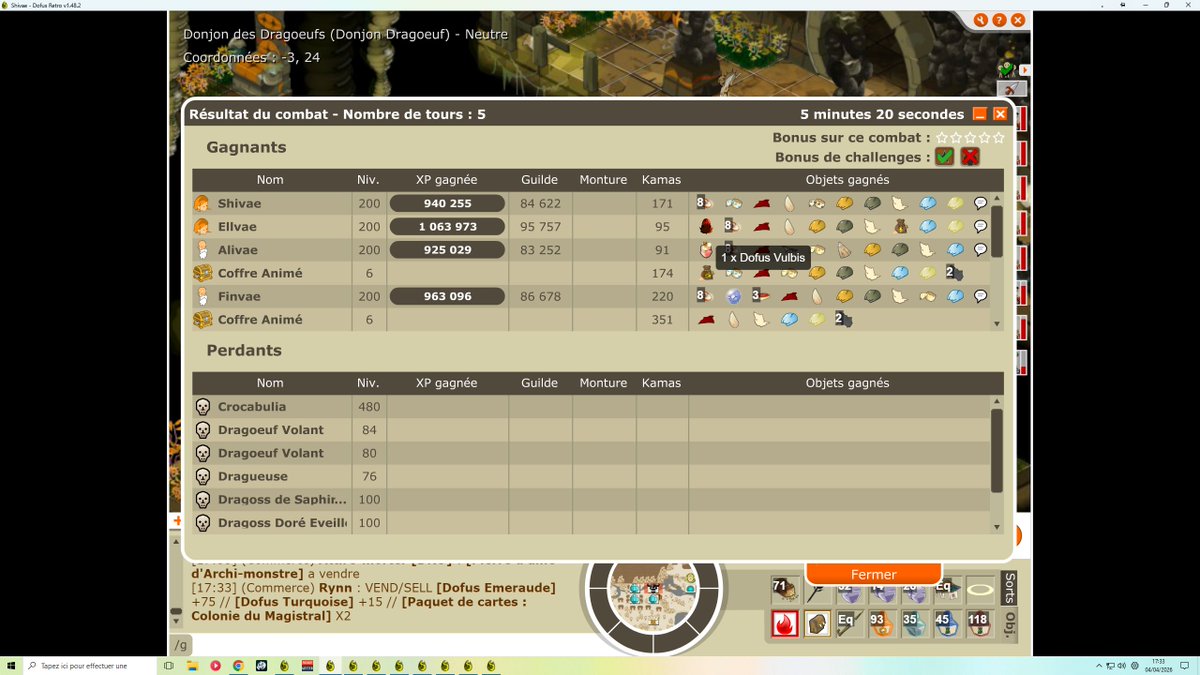Click the game help question mark icon

(x=999, y=20)
